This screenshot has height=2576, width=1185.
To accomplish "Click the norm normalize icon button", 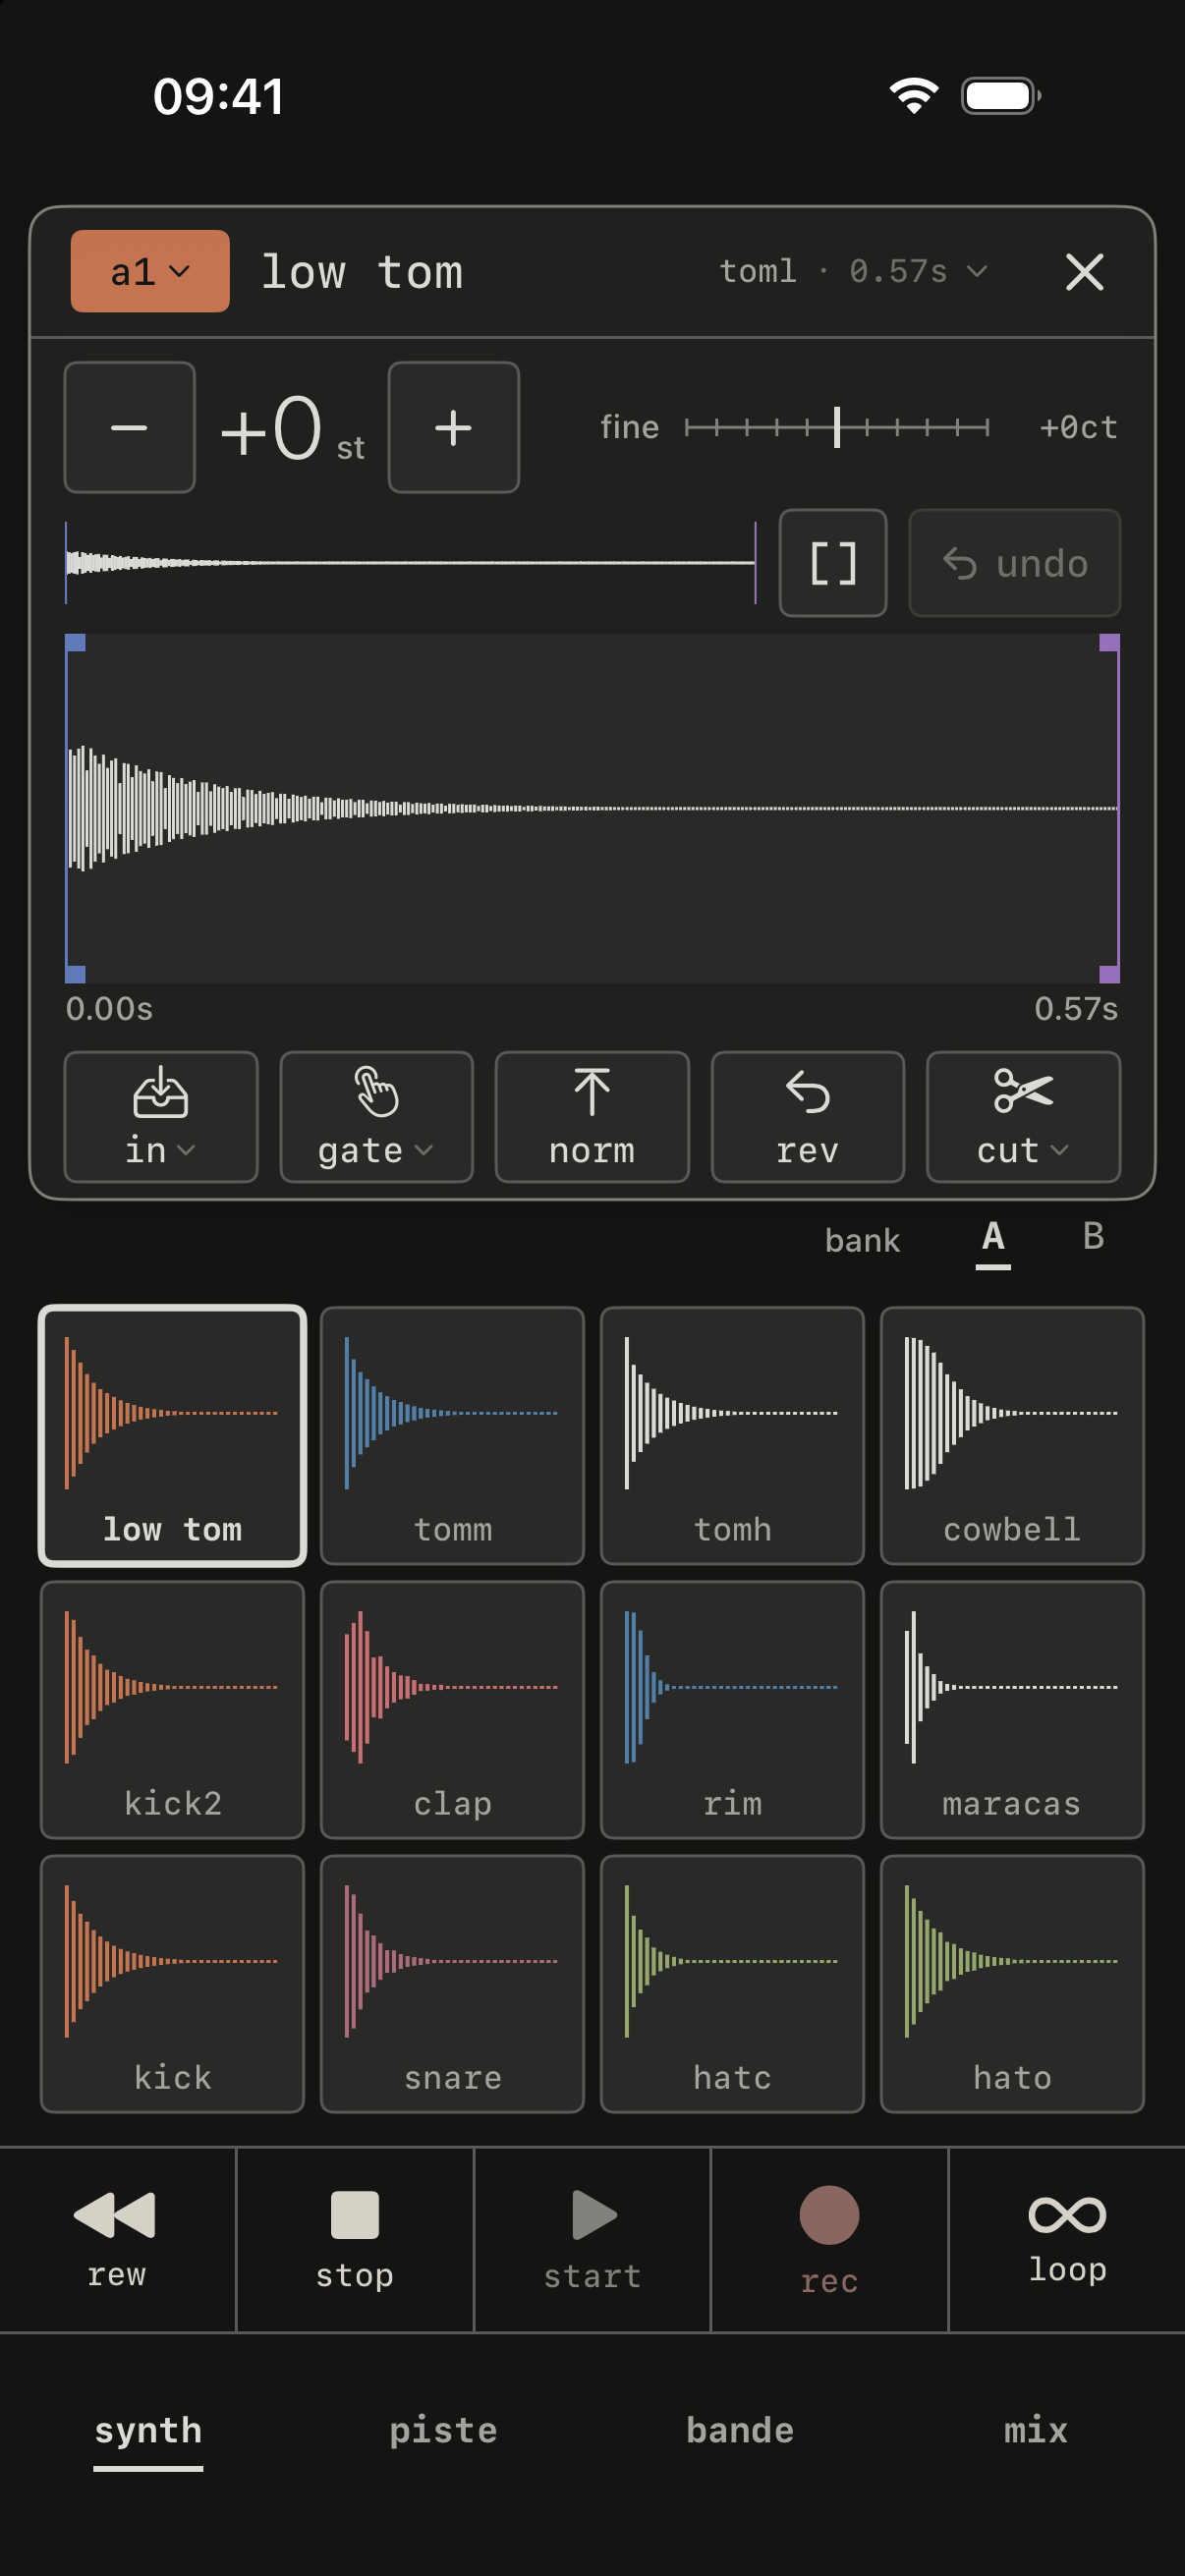I will [x=592, y=1116].
